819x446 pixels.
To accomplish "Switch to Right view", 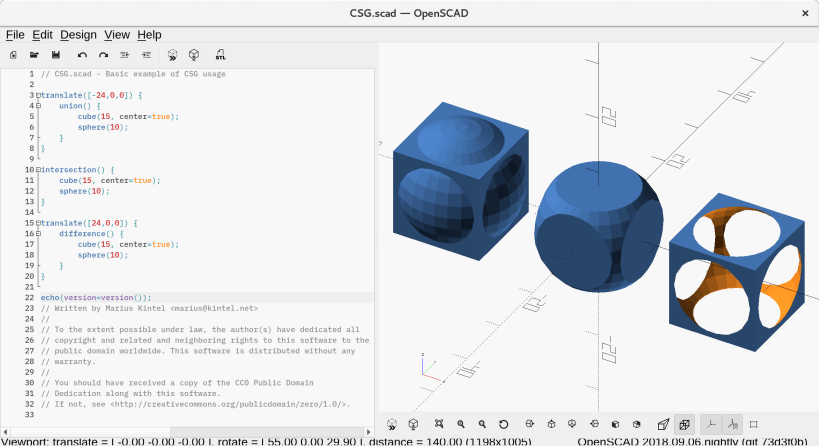I will pyautogui.click(x=530, y=424).
